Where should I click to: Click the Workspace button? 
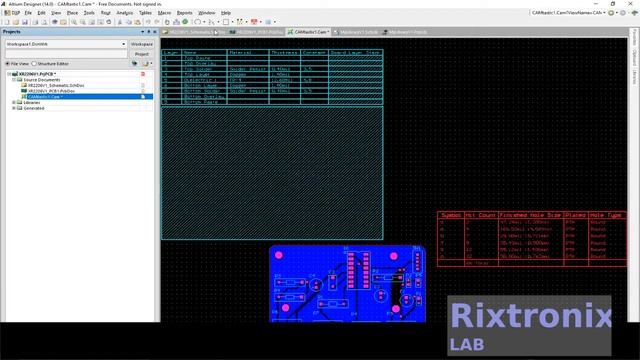(x=142, y=44)
